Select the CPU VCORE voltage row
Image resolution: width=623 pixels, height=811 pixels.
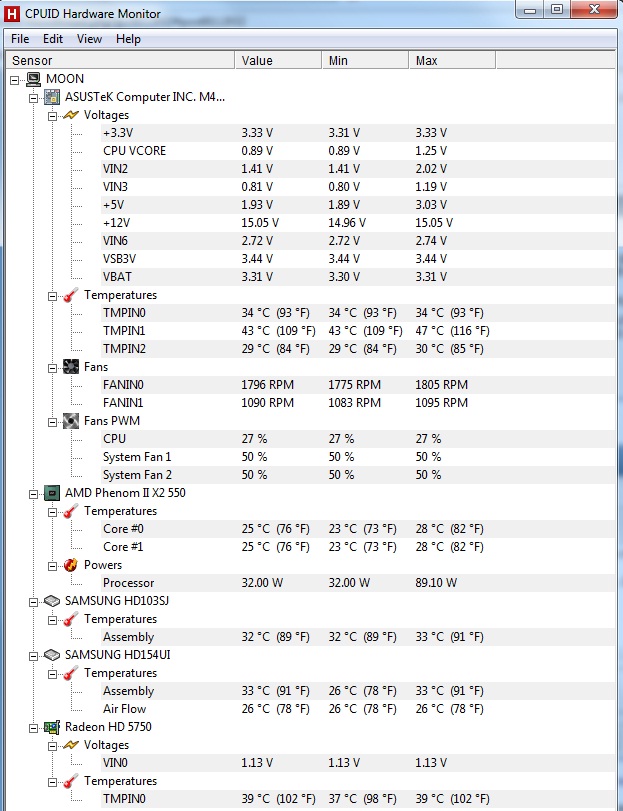pos(358,151)
